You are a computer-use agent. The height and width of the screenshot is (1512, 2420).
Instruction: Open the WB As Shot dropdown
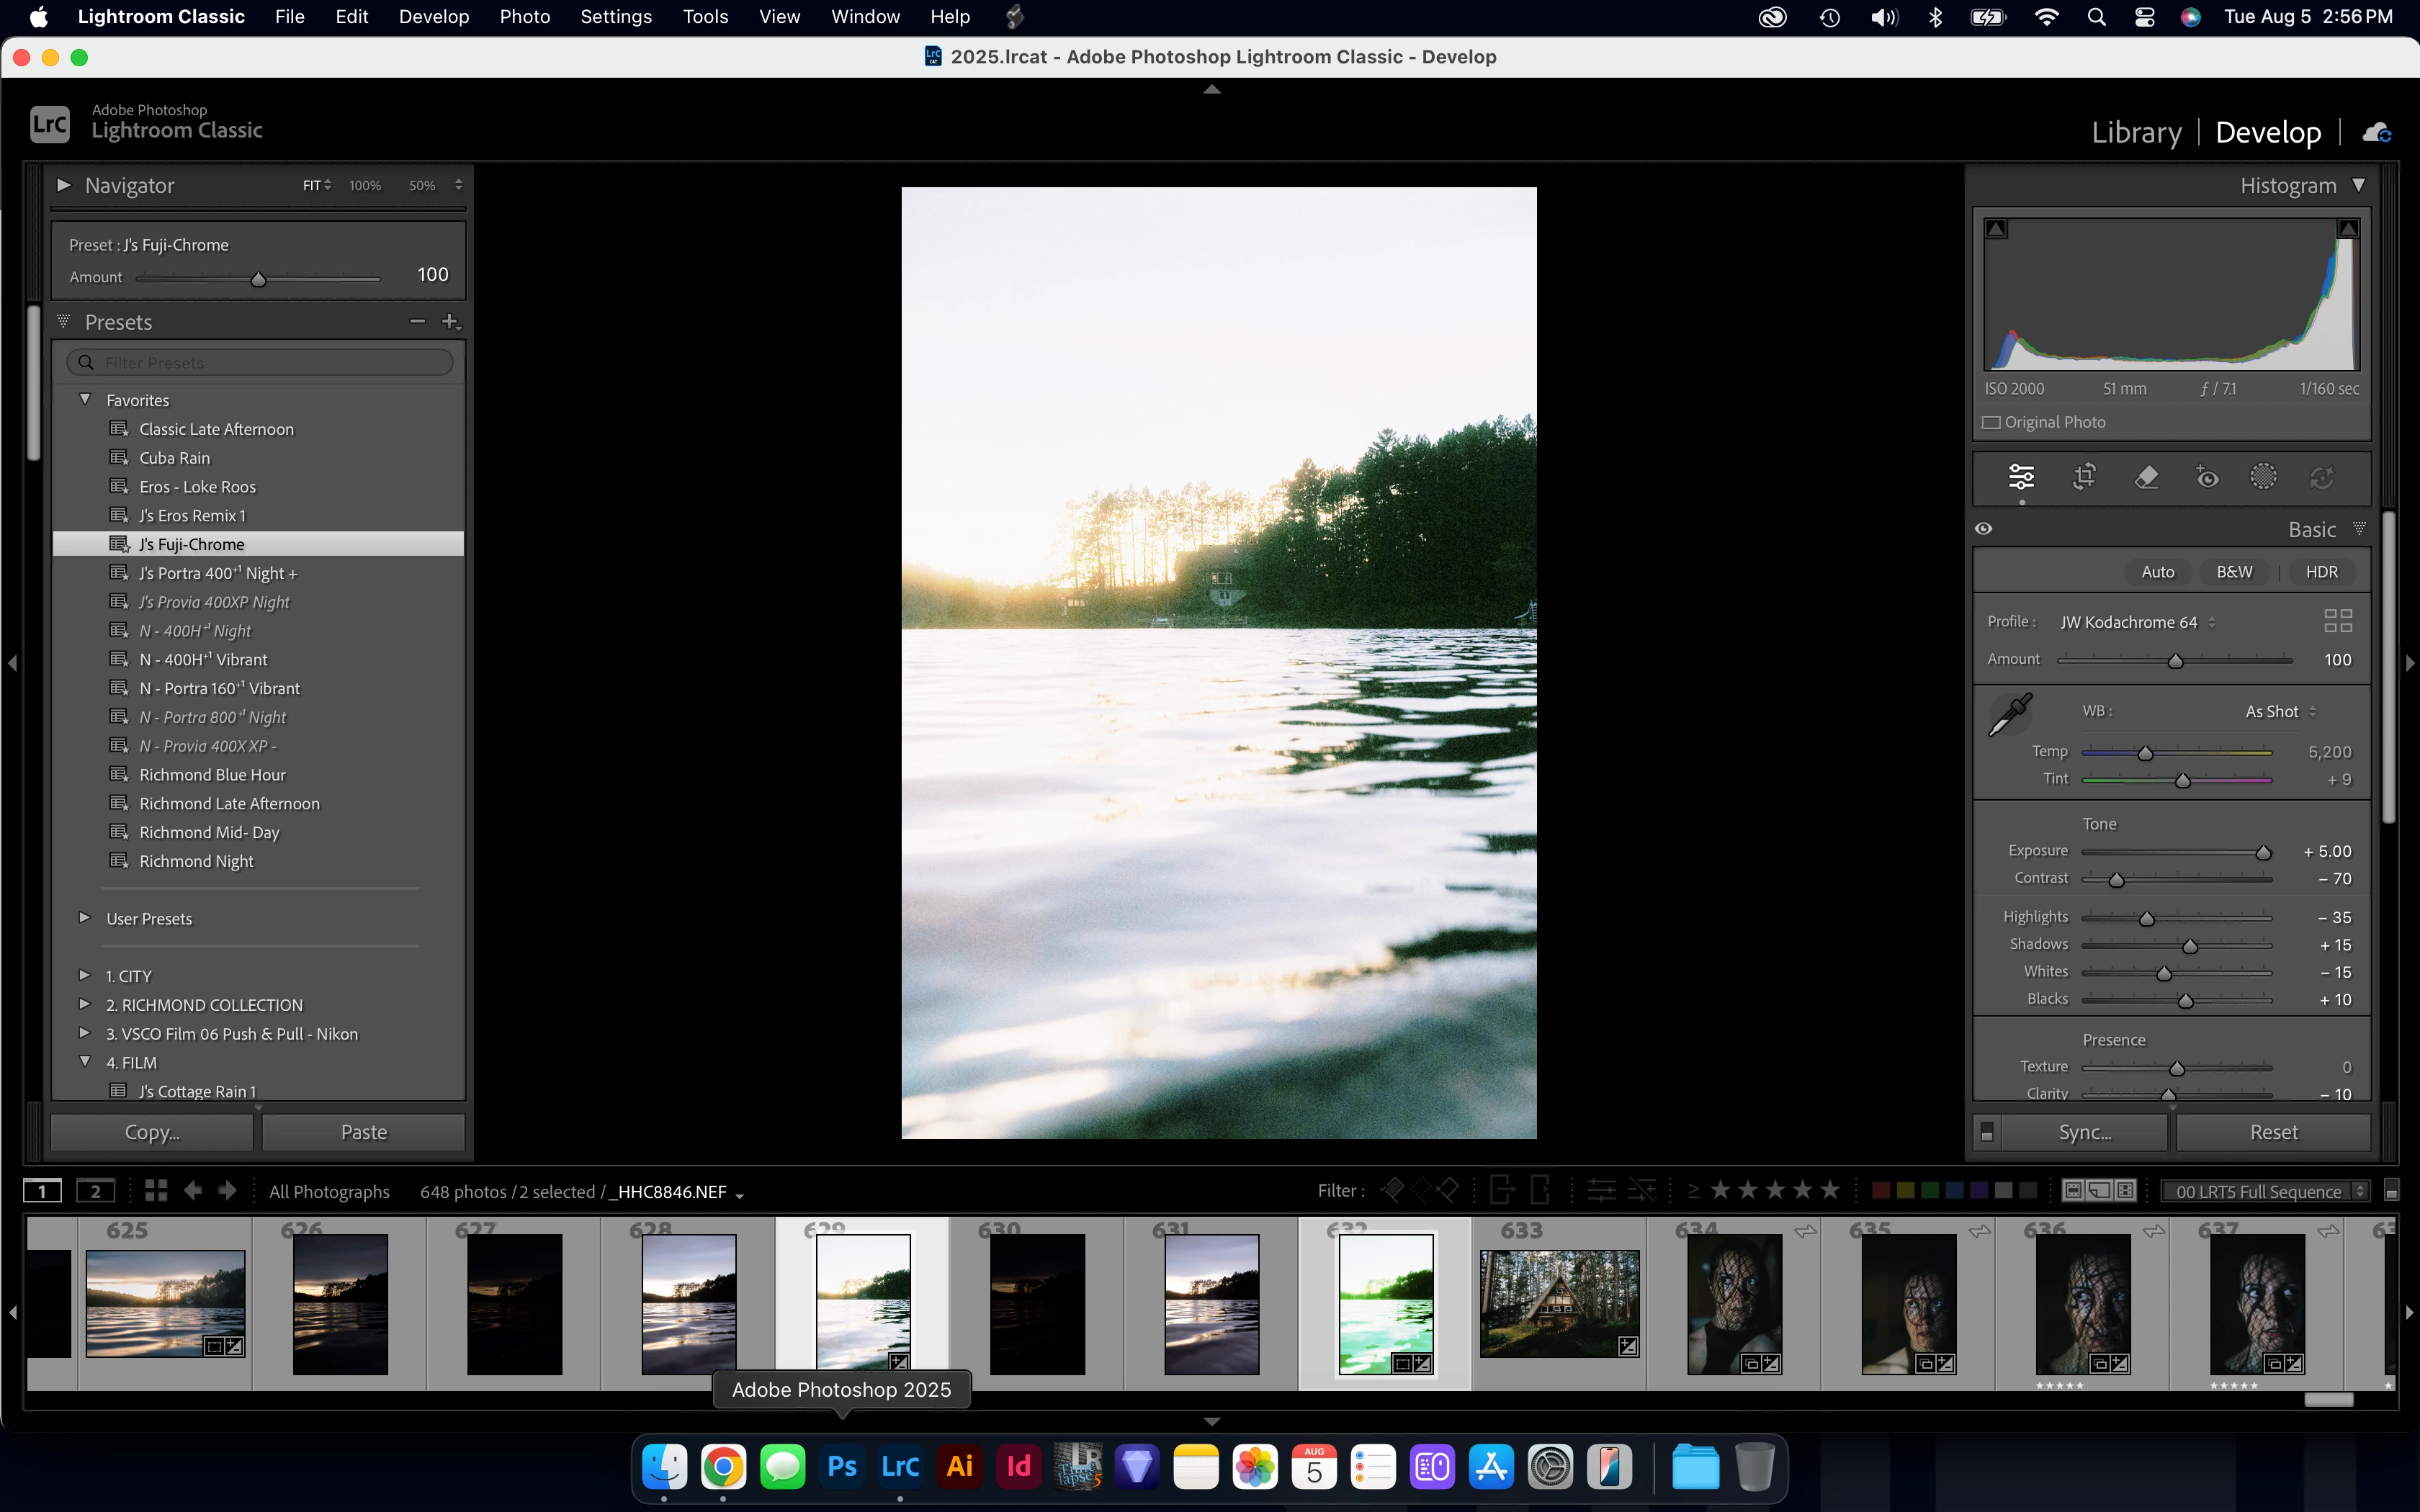[x=2280, y=712]
